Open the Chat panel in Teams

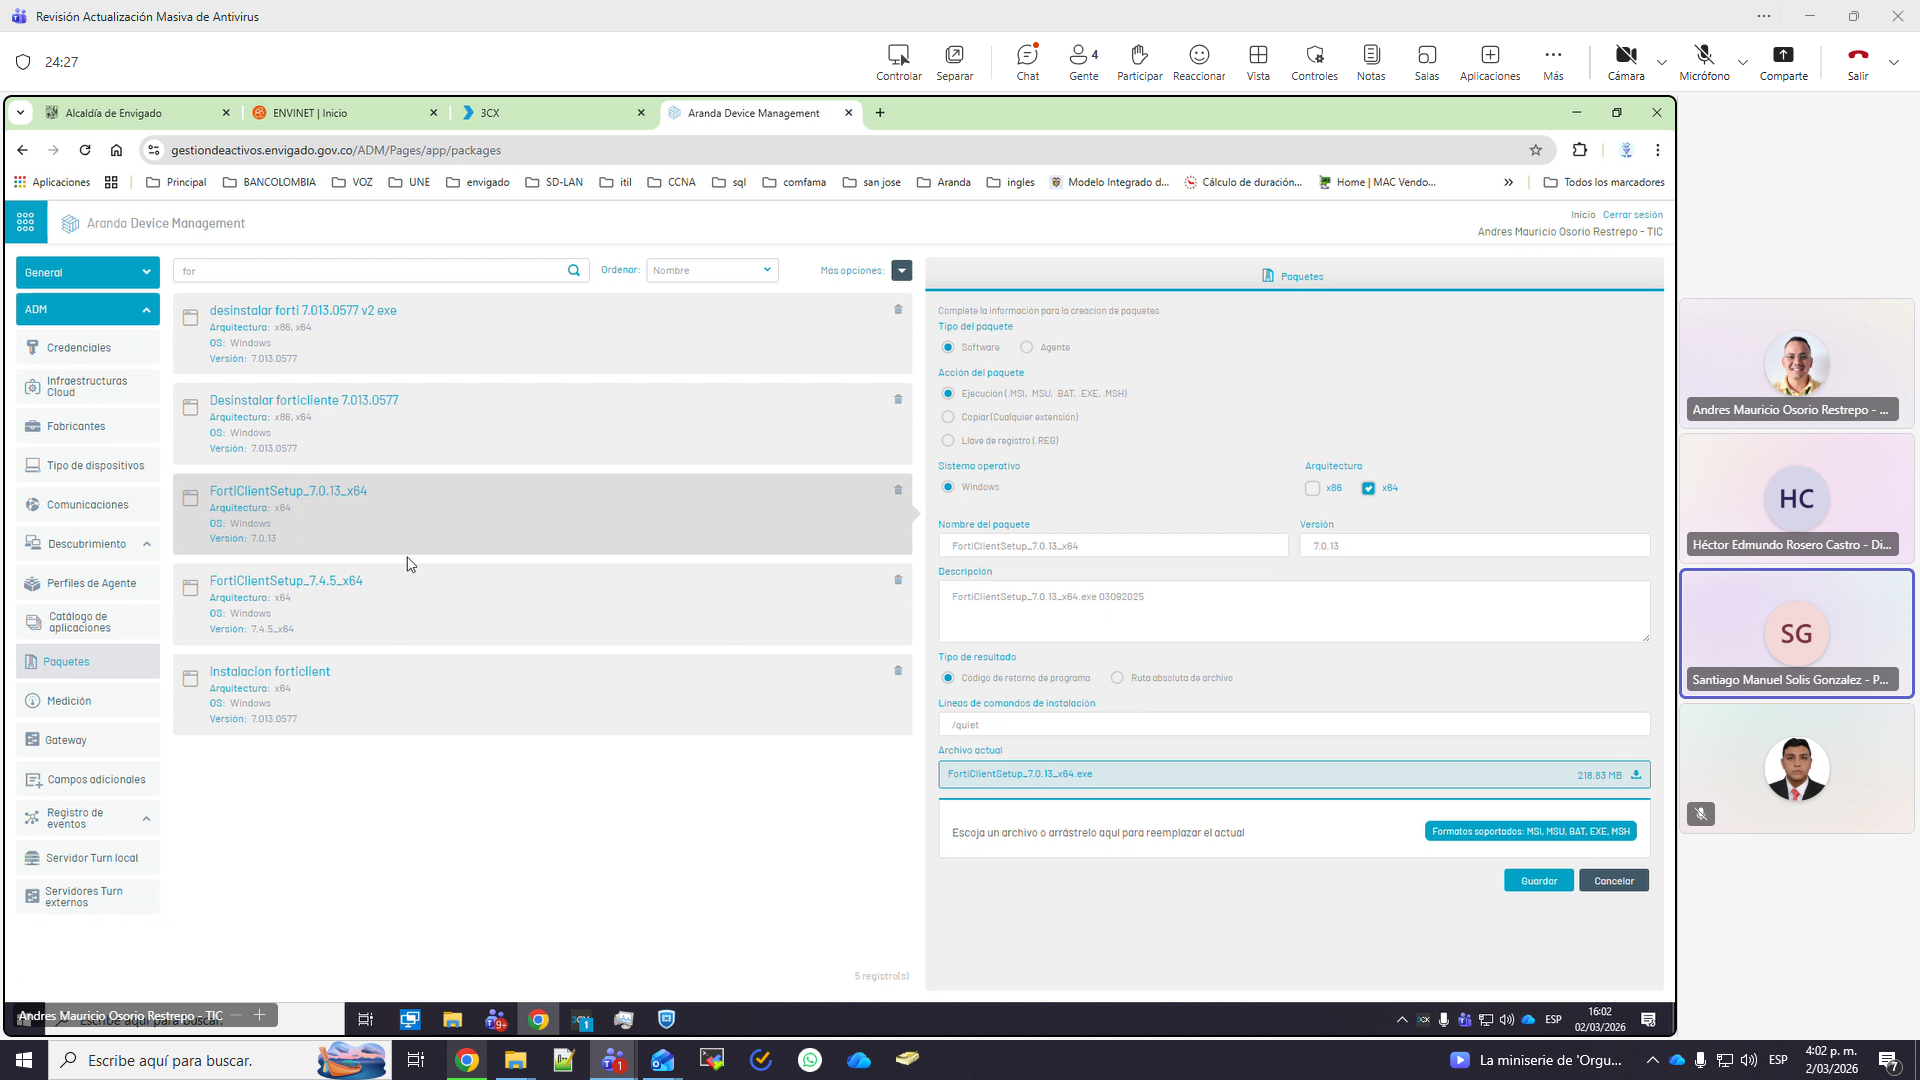click(1027, 62)
